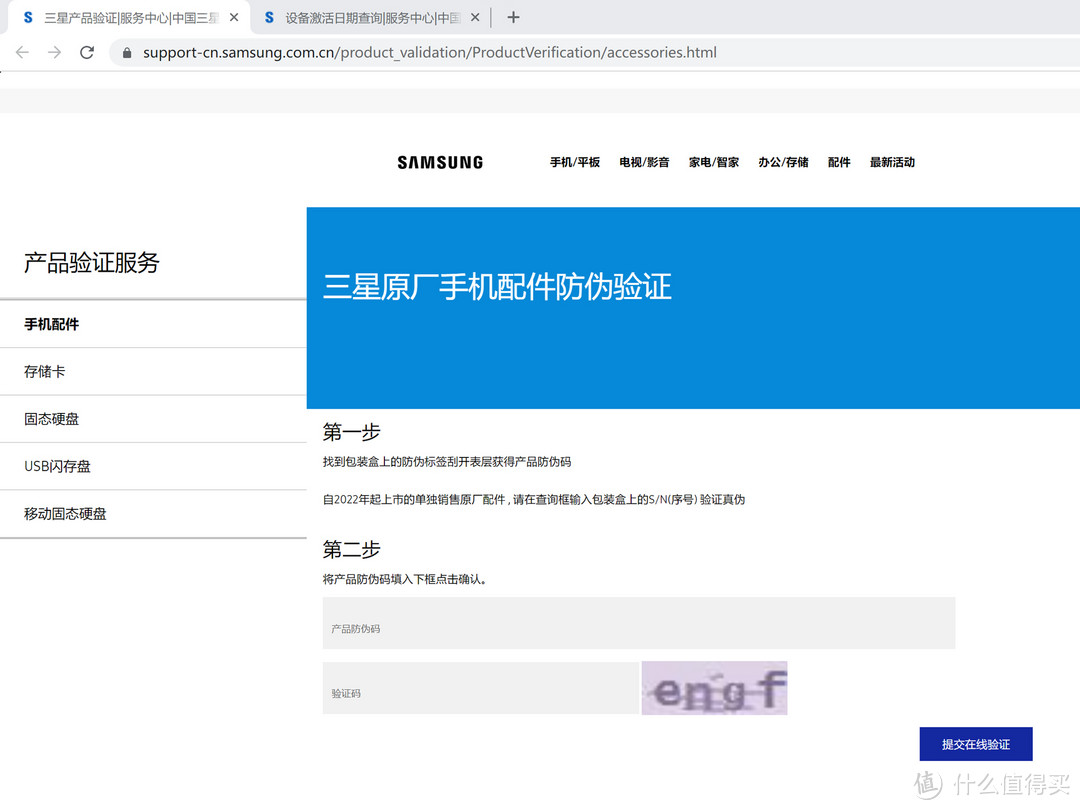Close the 设备激活日期查询 tab
This screenshot has height=810, width=1080.
tap(475, 17)
